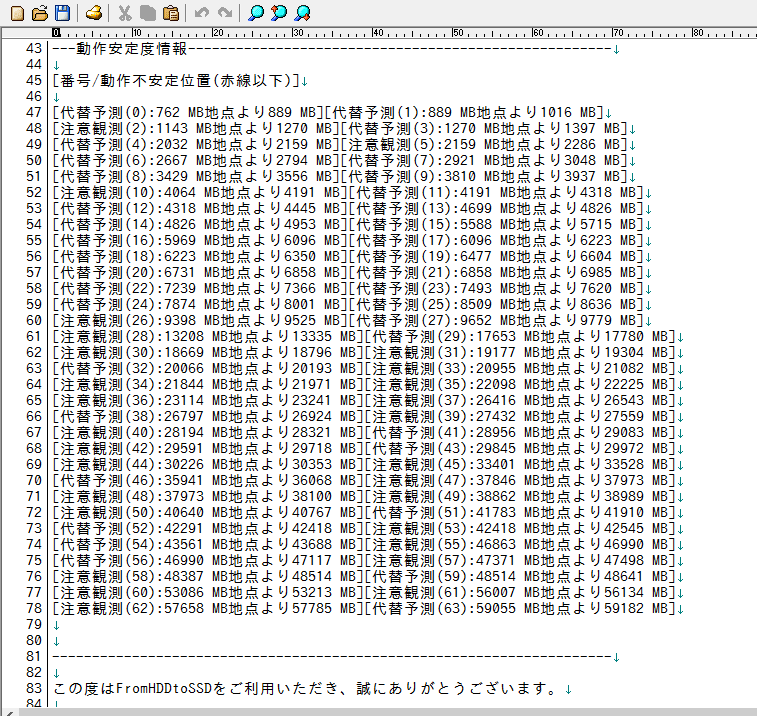
Task: Click entry 代替予測(15):5588 MB地点より5715 MB
Action: pos(496,225)
